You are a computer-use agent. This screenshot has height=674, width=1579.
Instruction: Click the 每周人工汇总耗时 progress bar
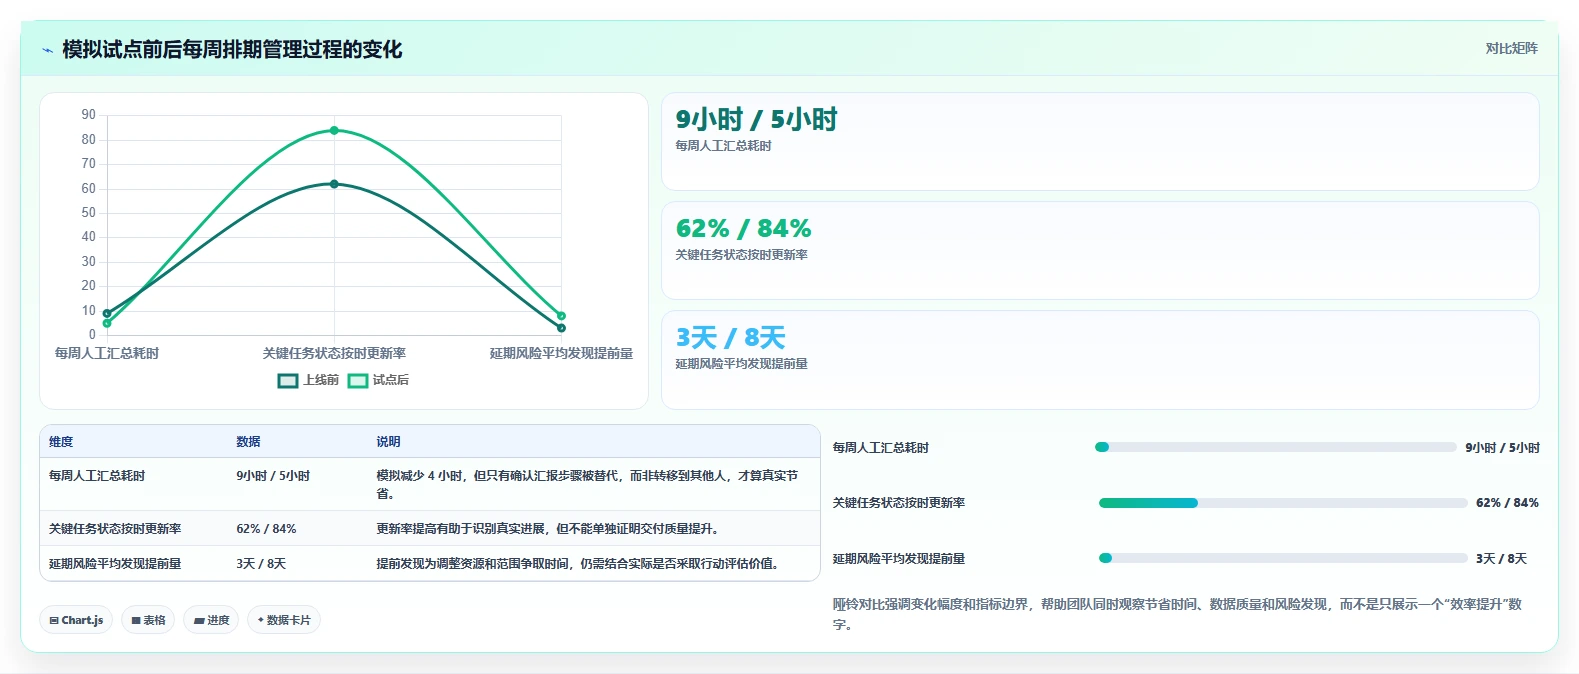(1276, 447)
